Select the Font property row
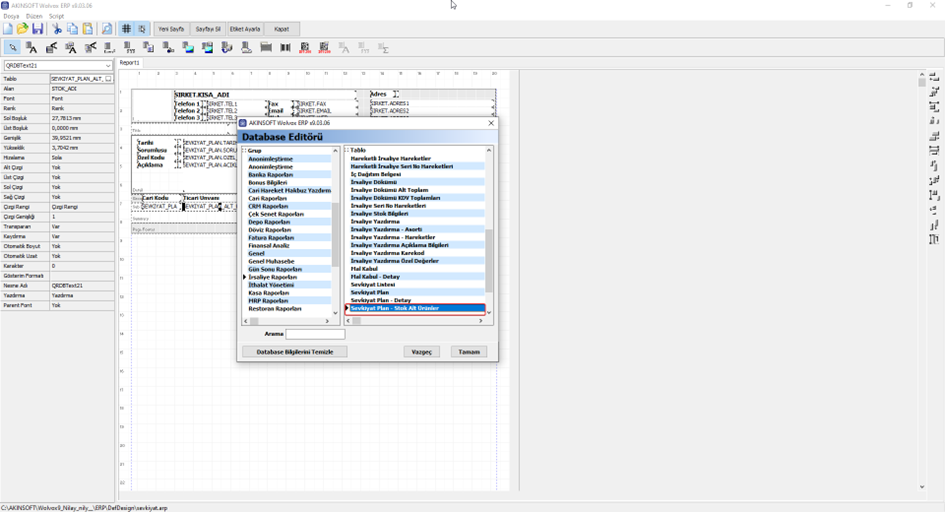Image resolution: width=945 pixels, height=512 pixels. pyautogui.click(x=57, y=99)
